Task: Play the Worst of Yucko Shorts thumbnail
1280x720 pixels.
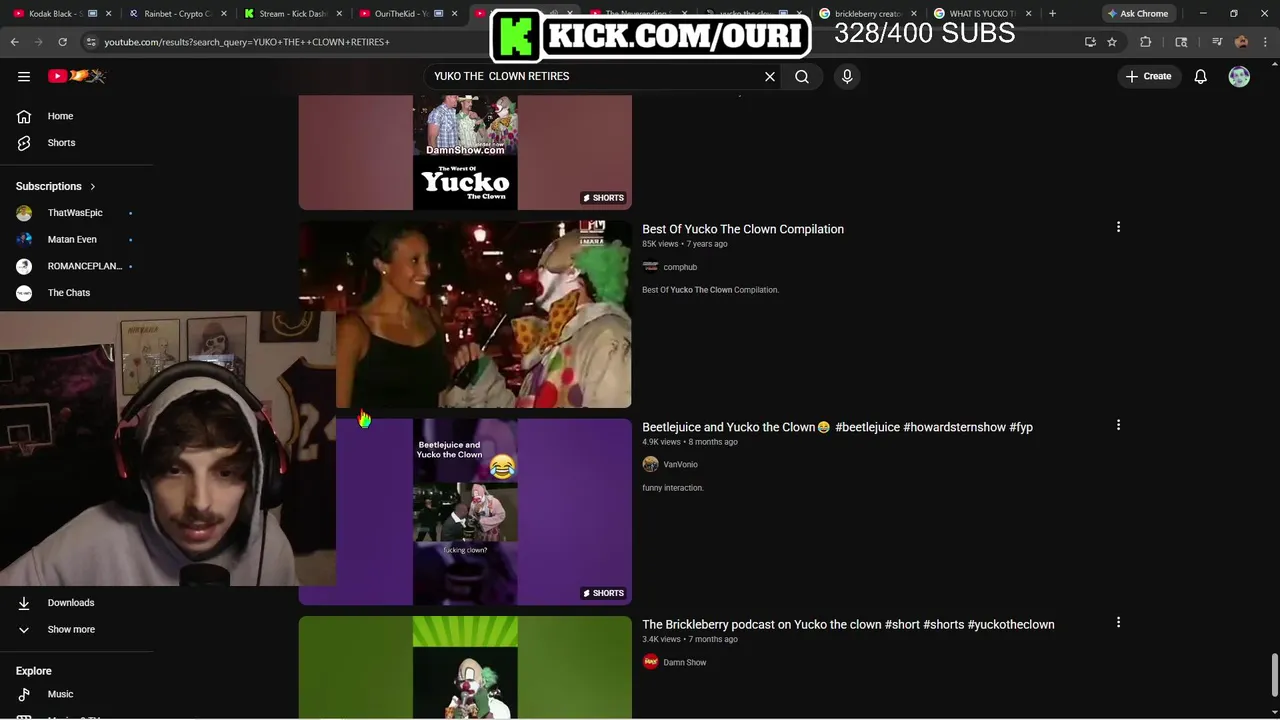Action: [x=465, y=153]
